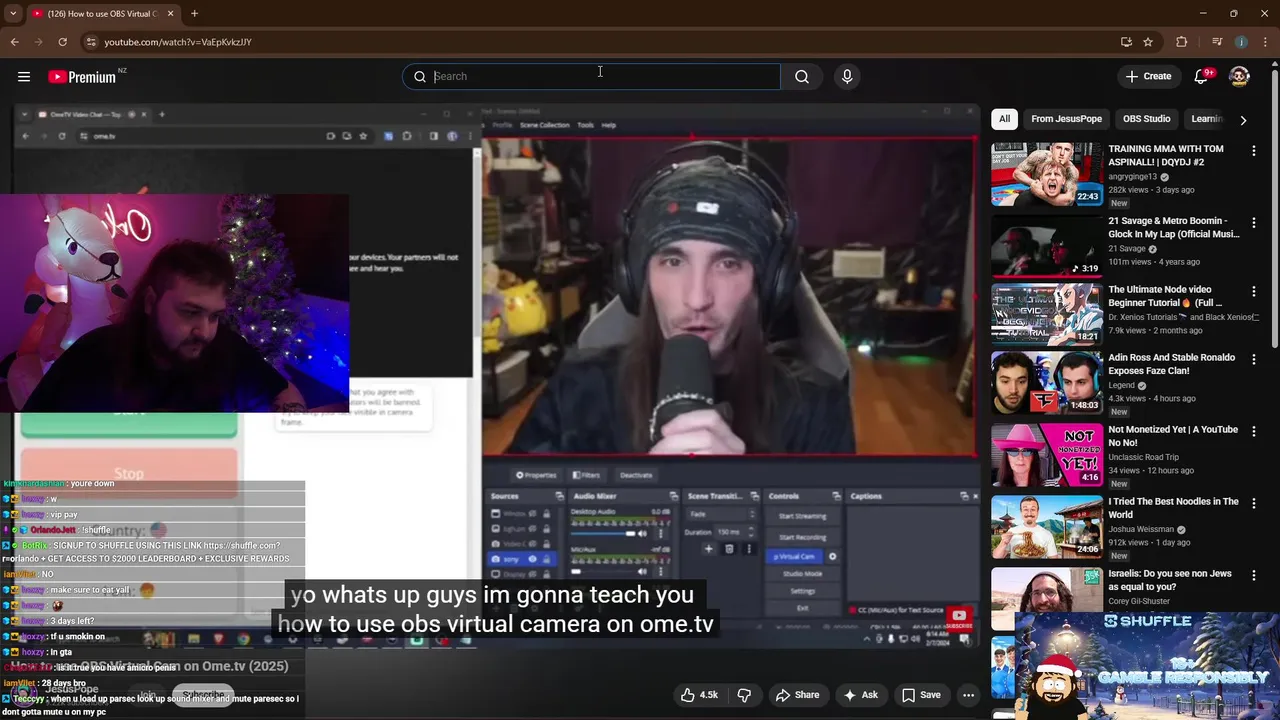Image resolution: width=1280 pixels, height=720 pixels.
Task: Go to YouTube Premium home logo
Action: [84, 77]
